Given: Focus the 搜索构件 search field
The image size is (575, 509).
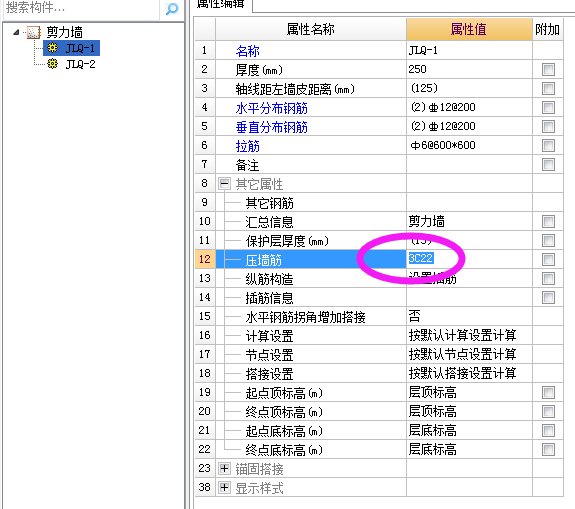Looking at the screenshot, I should point(81,8).
